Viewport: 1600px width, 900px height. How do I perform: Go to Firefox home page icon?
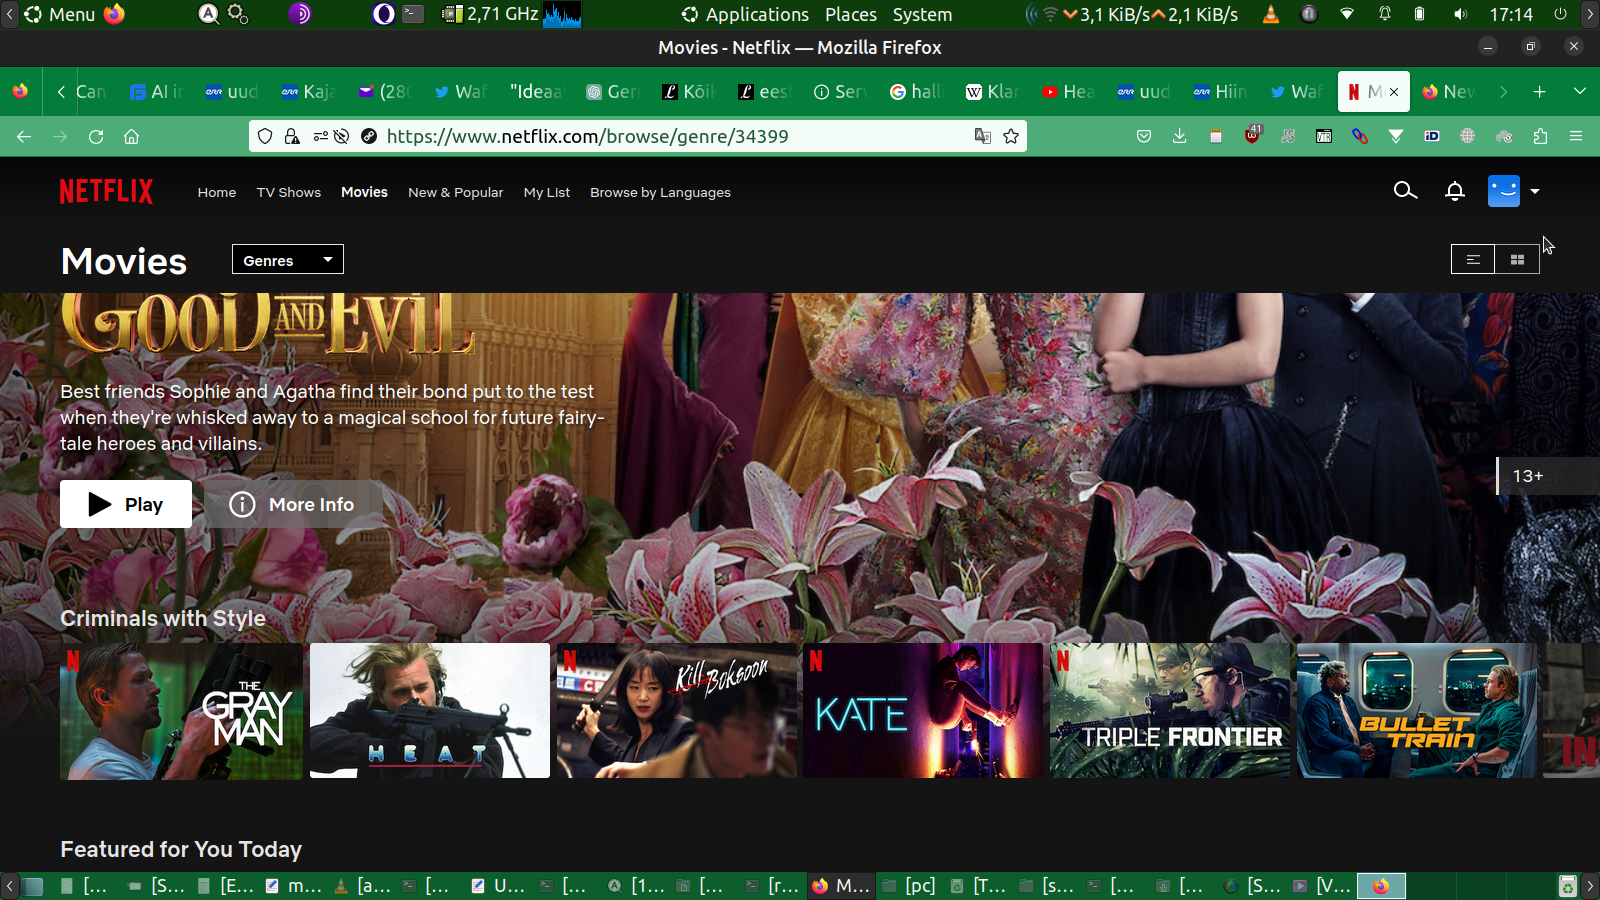pos(131,136)
